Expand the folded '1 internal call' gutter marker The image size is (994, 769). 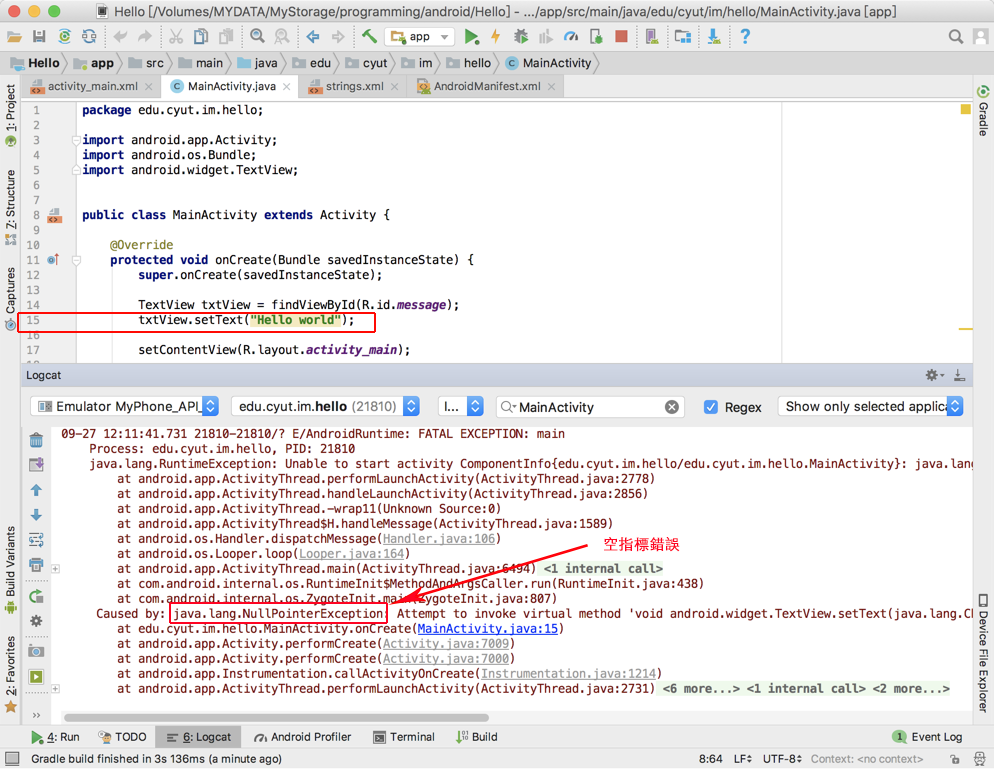[56, 569]
